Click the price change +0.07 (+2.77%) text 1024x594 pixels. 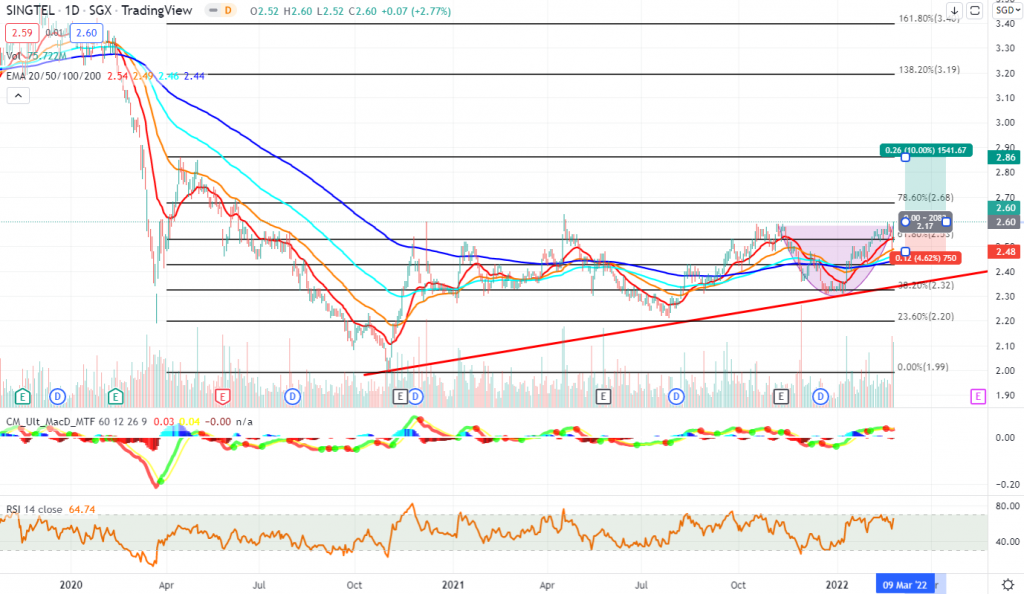click(x=415, y=11)
